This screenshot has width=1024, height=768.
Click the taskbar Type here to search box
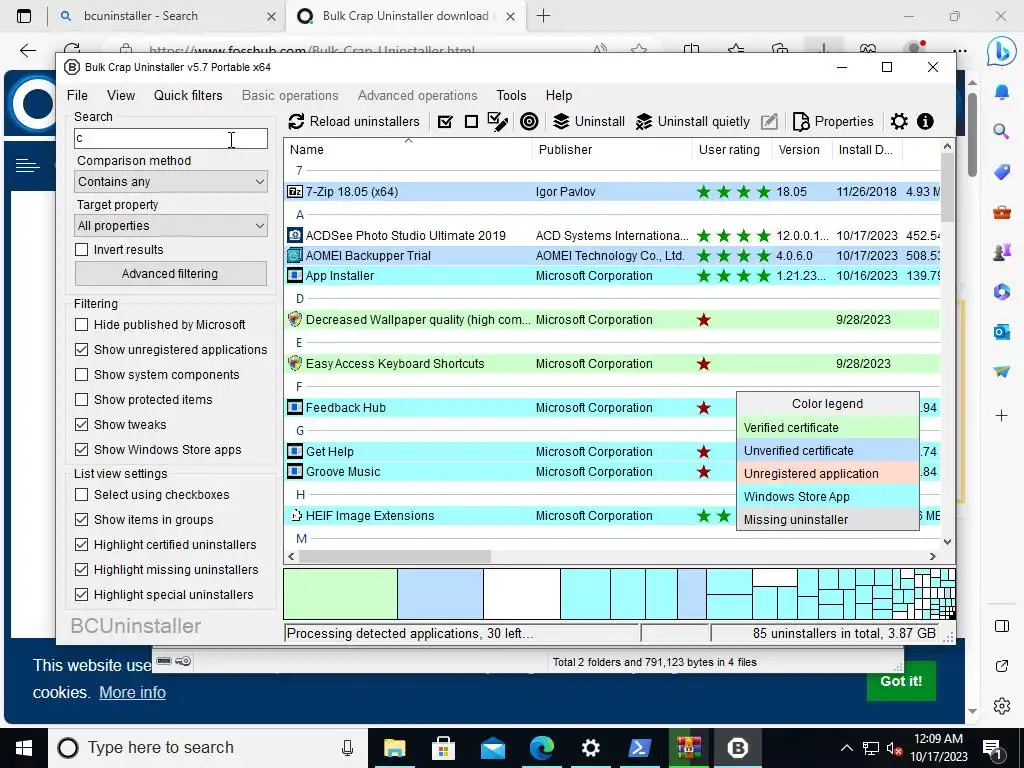point(208,748)
